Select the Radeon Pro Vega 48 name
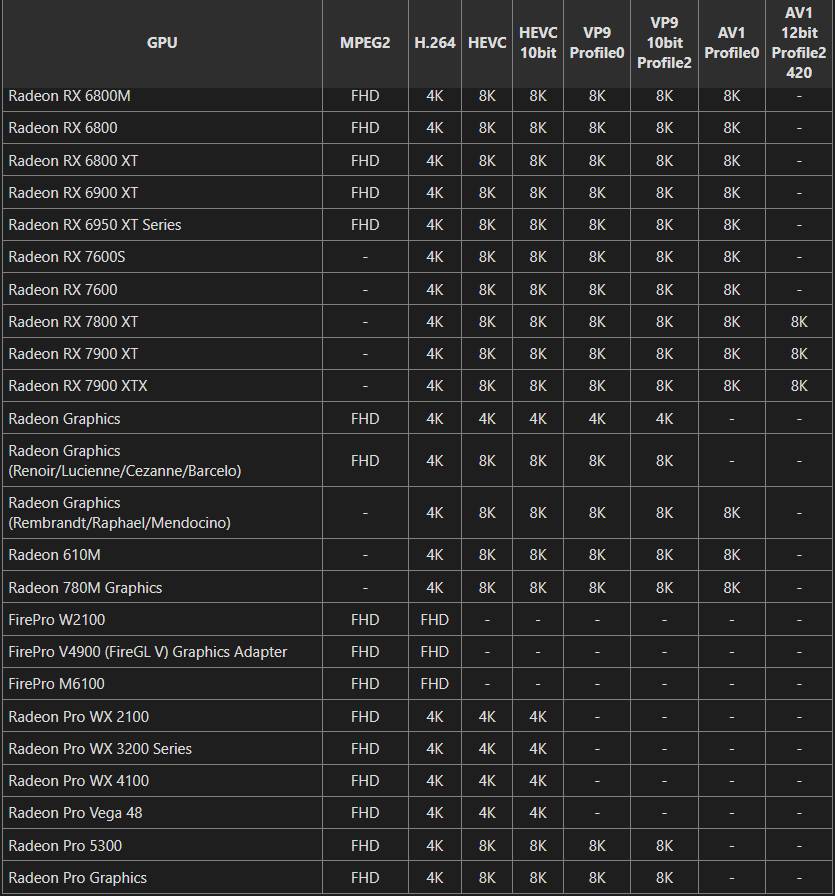The width and height of the screenshot is (835, 896). click(x=75, y=813)
